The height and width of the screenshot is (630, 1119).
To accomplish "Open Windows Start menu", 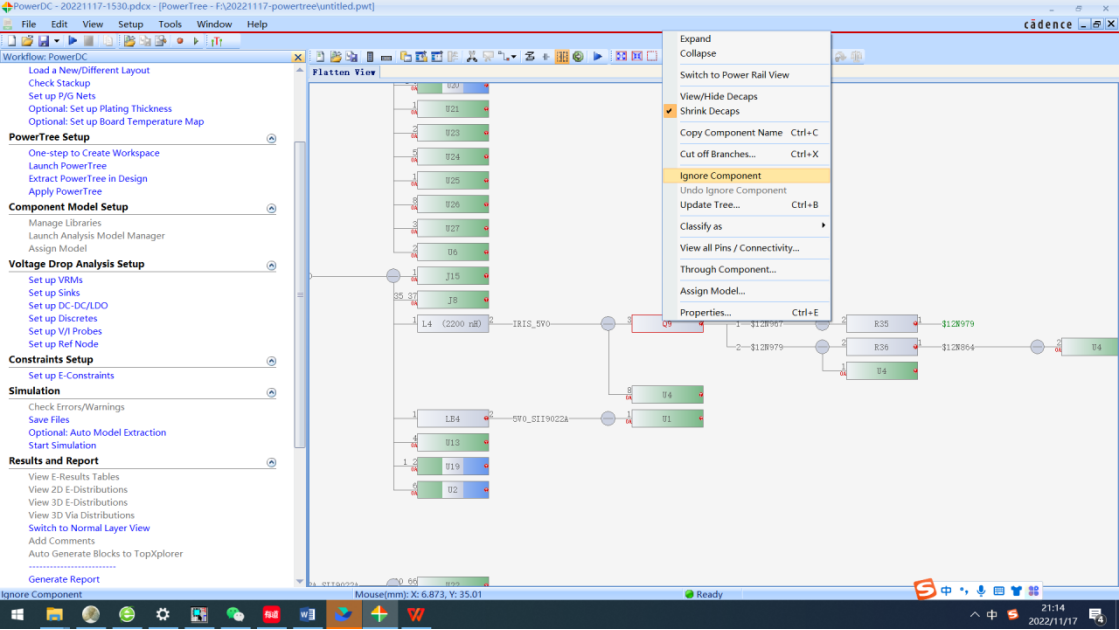I will [17, 614].
